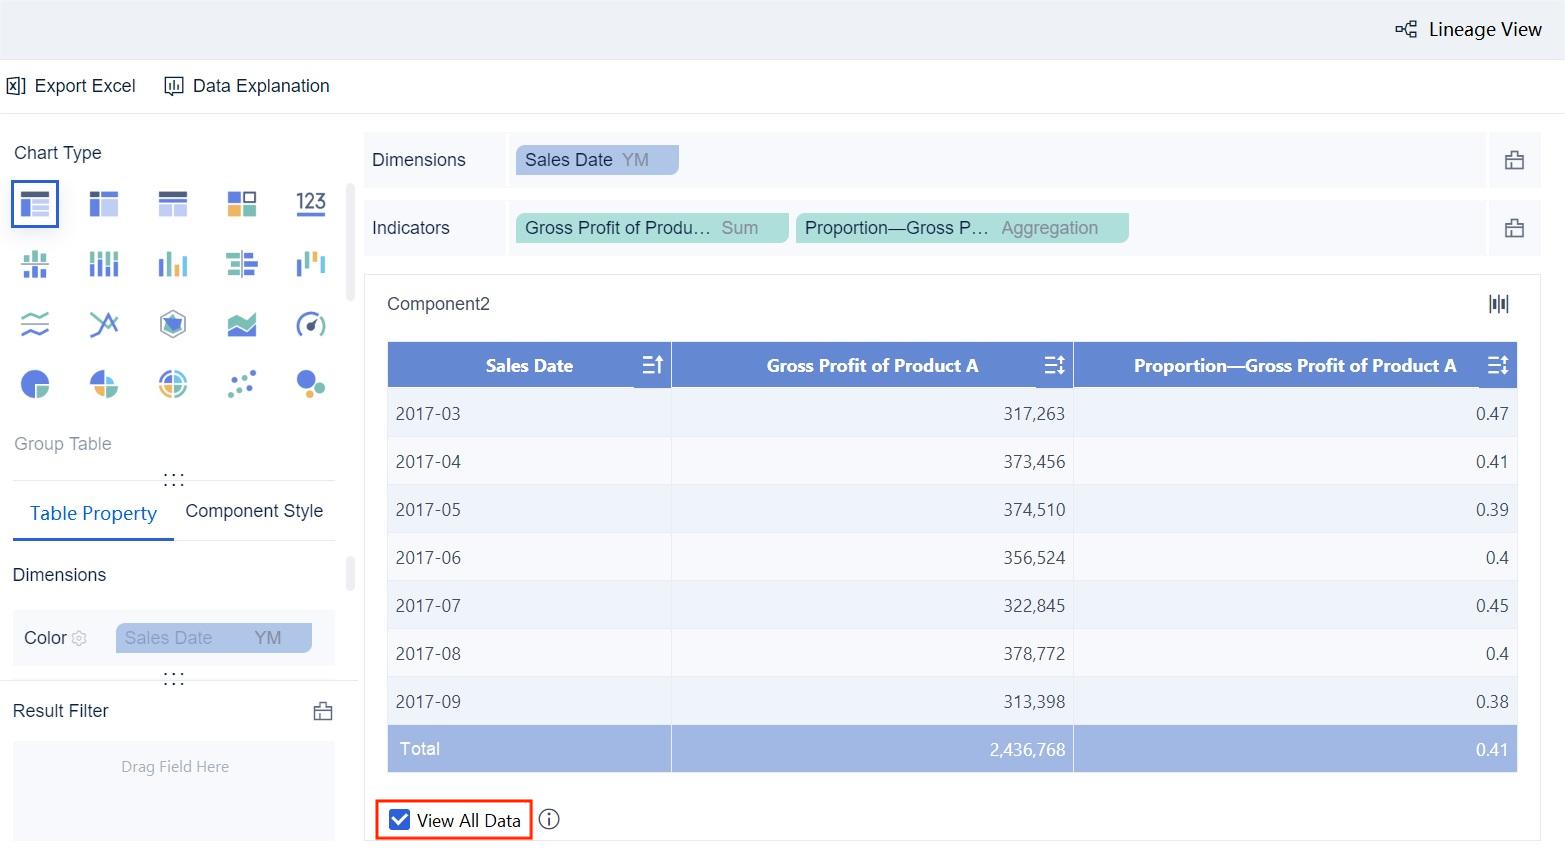This screenshot has height=852, width=1565.
Task: Select the pie chart type icon
Action: [35, 384]
